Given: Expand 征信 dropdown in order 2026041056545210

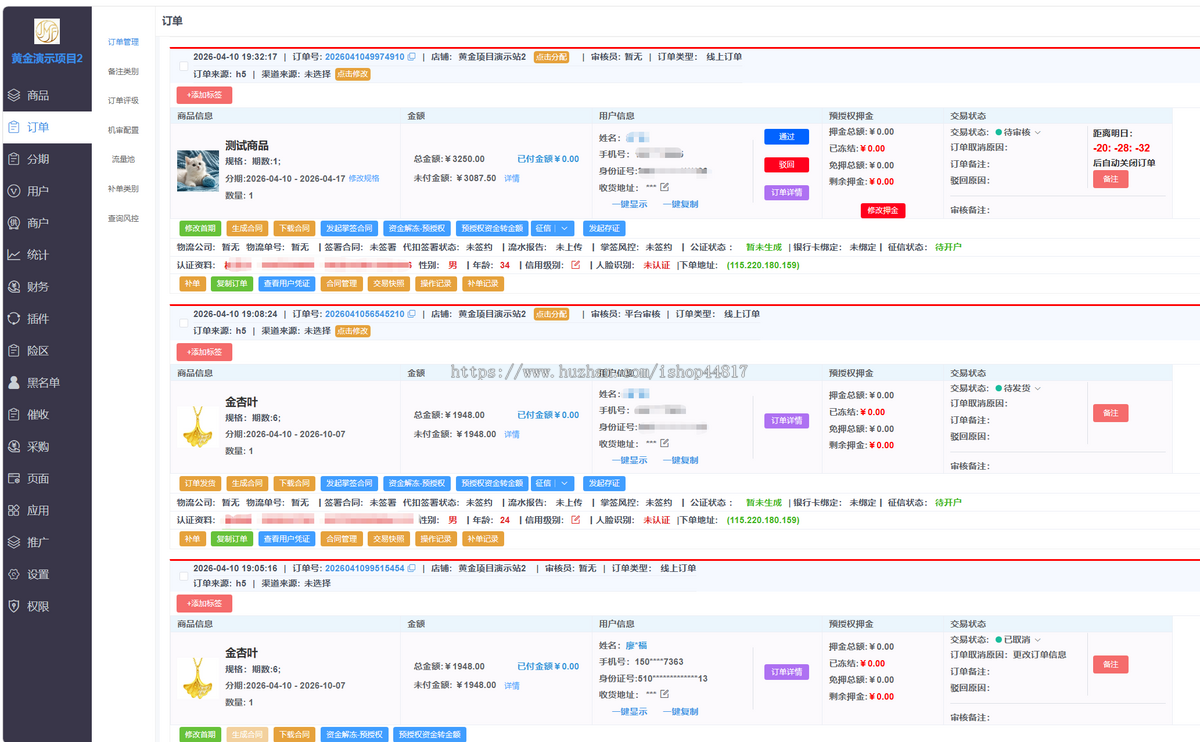Looking at the screenshot, I should [566, 483].
